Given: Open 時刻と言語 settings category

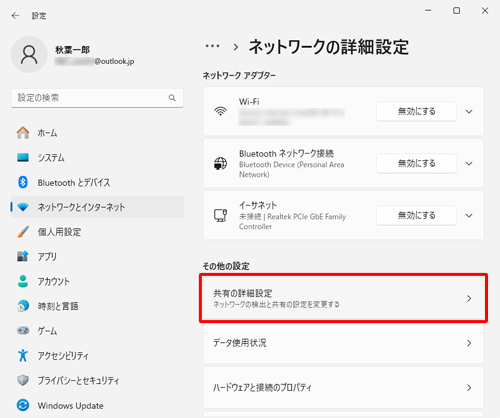Looking at the screenshot, I should pyautogui.click(x=97, y=306).
